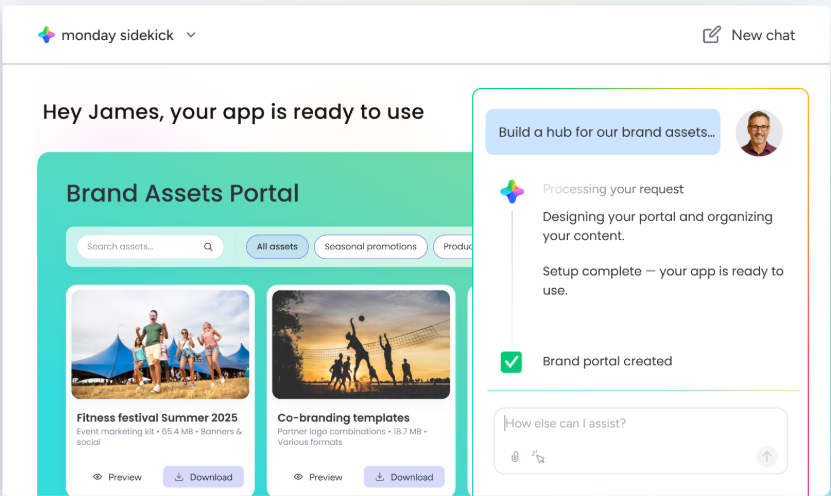This screenshot has height=496, width=831.
Task: Click download arrow icon on Co-branding card
Action: click(380, 477)
